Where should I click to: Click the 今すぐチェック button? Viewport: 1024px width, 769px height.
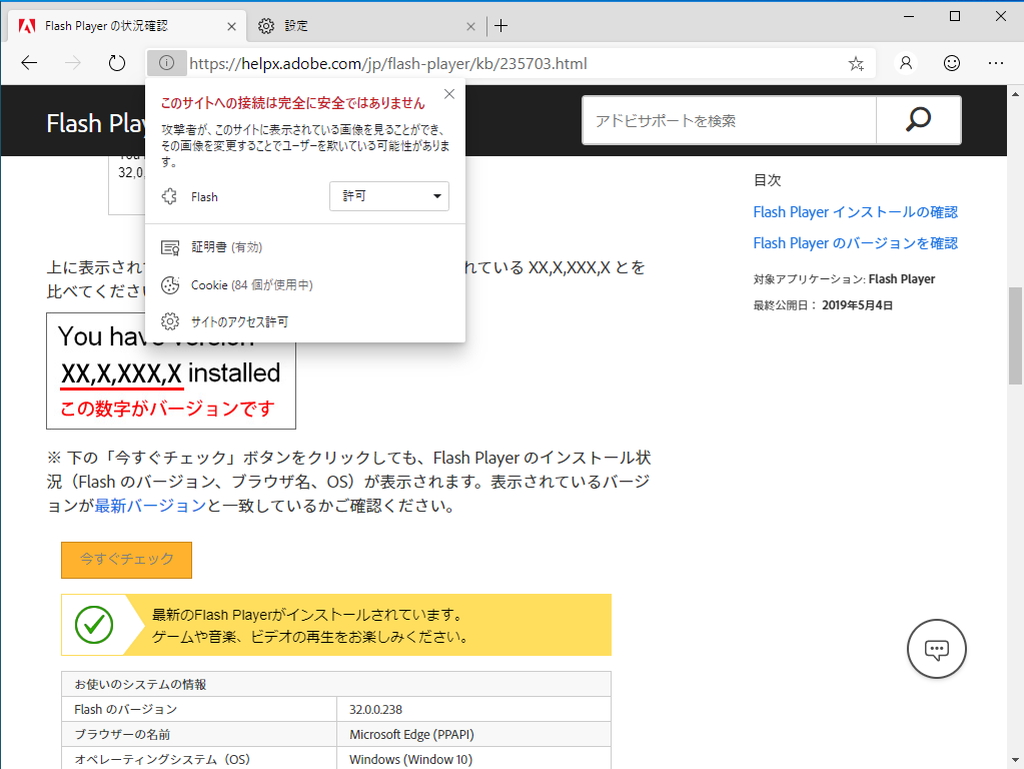click(x=126, y=560)
